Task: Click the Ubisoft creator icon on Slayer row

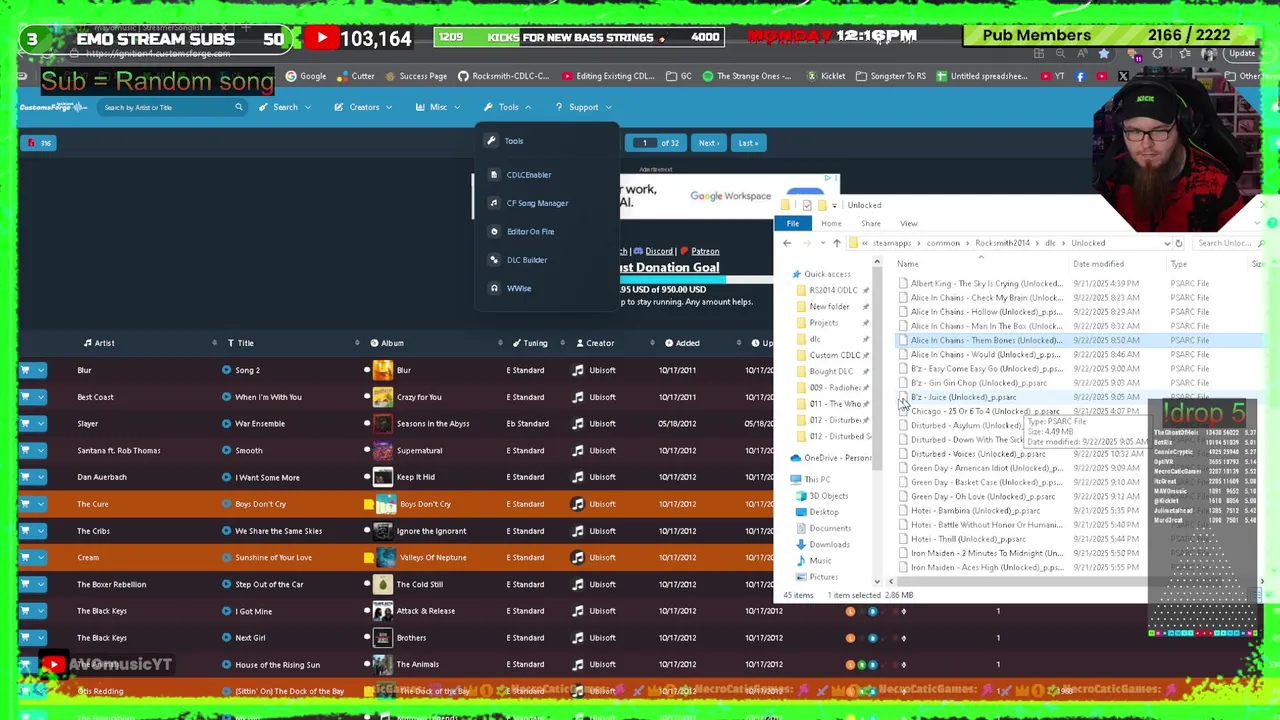Action: 577,424
